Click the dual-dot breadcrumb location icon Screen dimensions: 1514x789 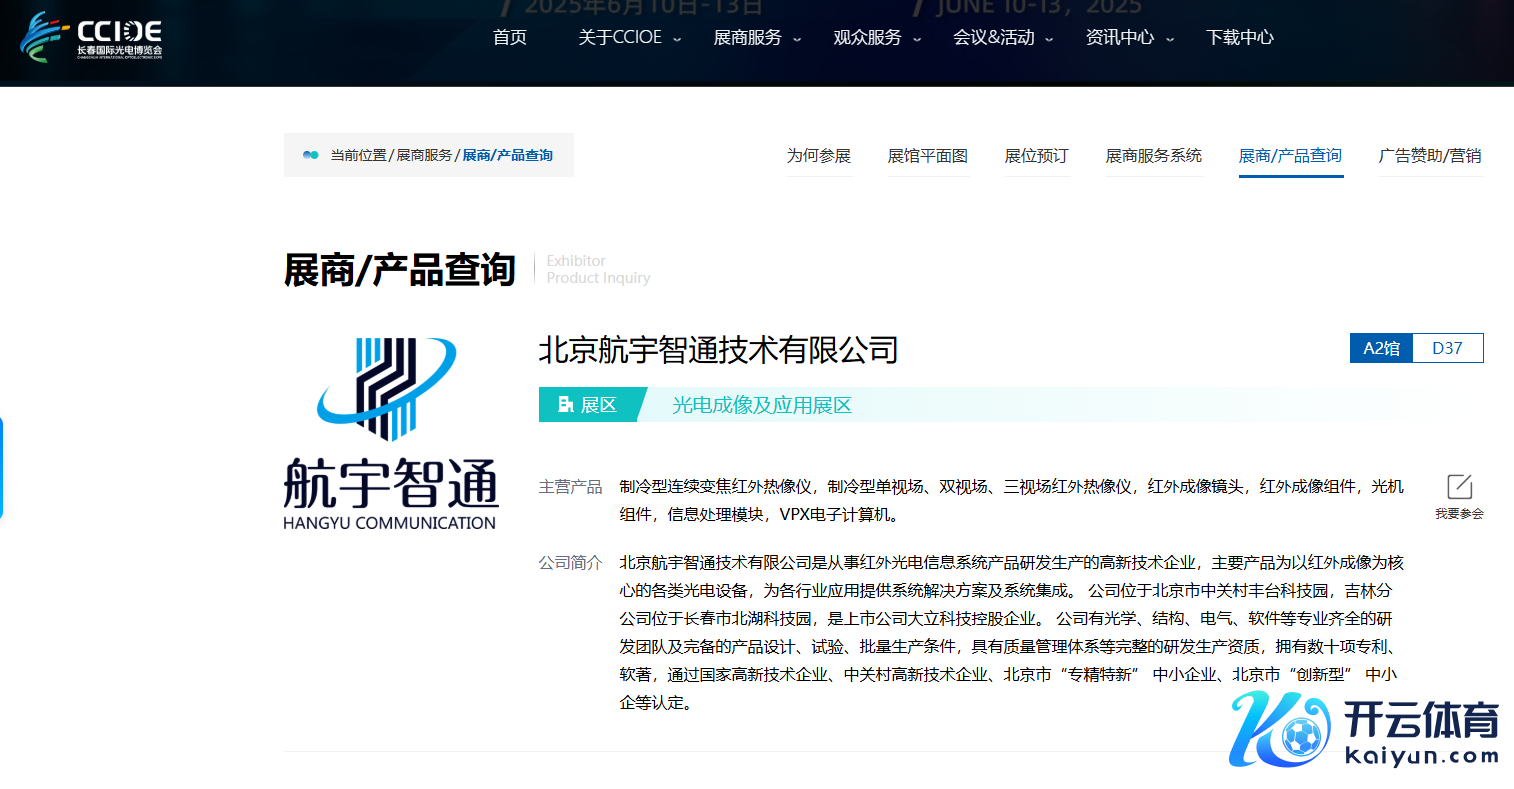click(x=312, y=155)
